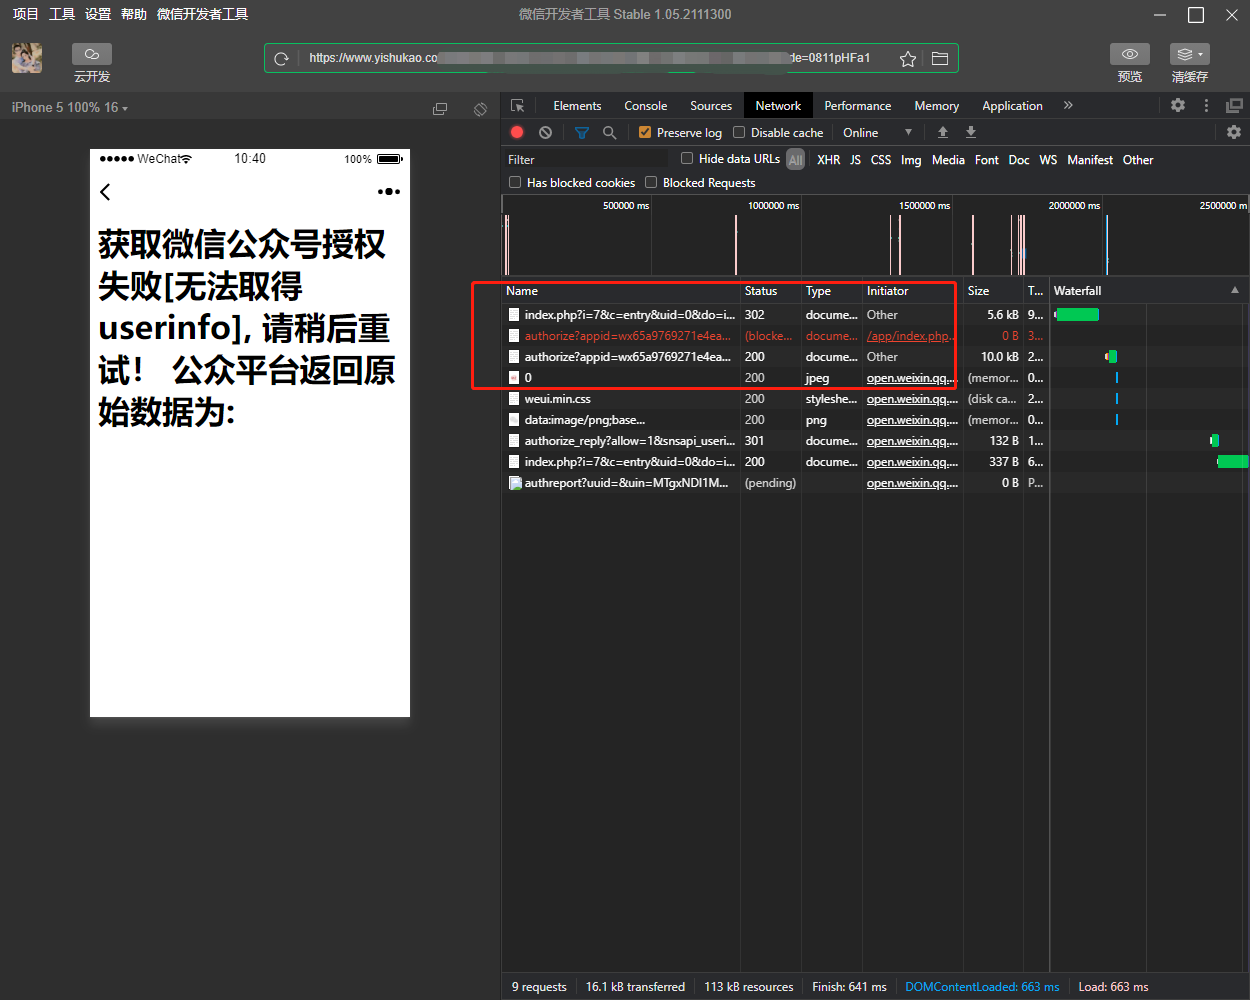Viewport: 1250px width, 1000px height.
Task: Open the 工具 menu
Action: point(62,14)
